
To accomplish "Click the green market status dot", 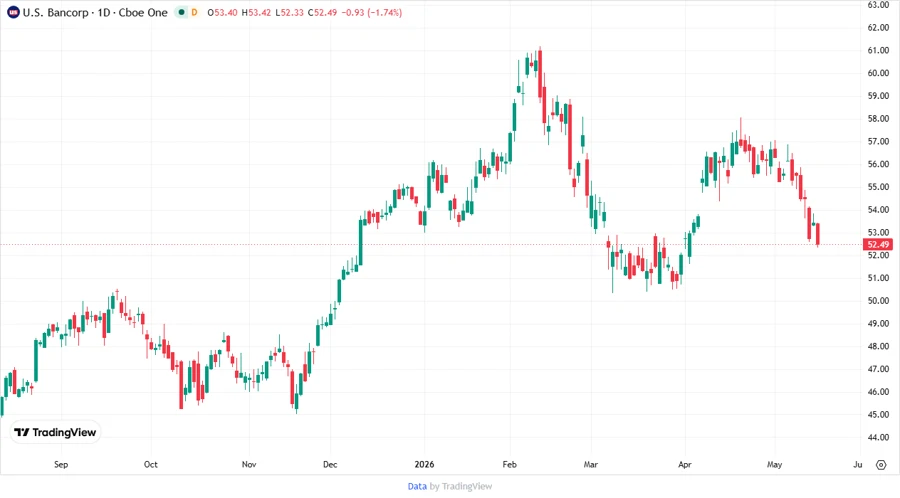I will [x=181, y=12].
